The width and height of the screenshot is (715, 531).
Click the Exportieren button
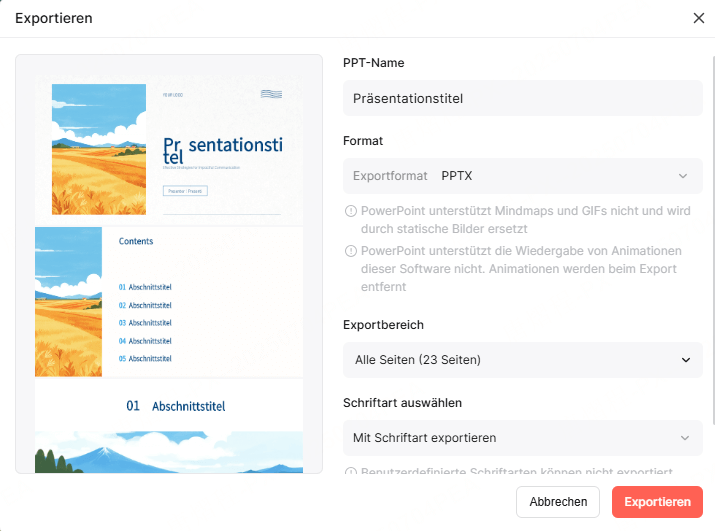click(657, 502)
